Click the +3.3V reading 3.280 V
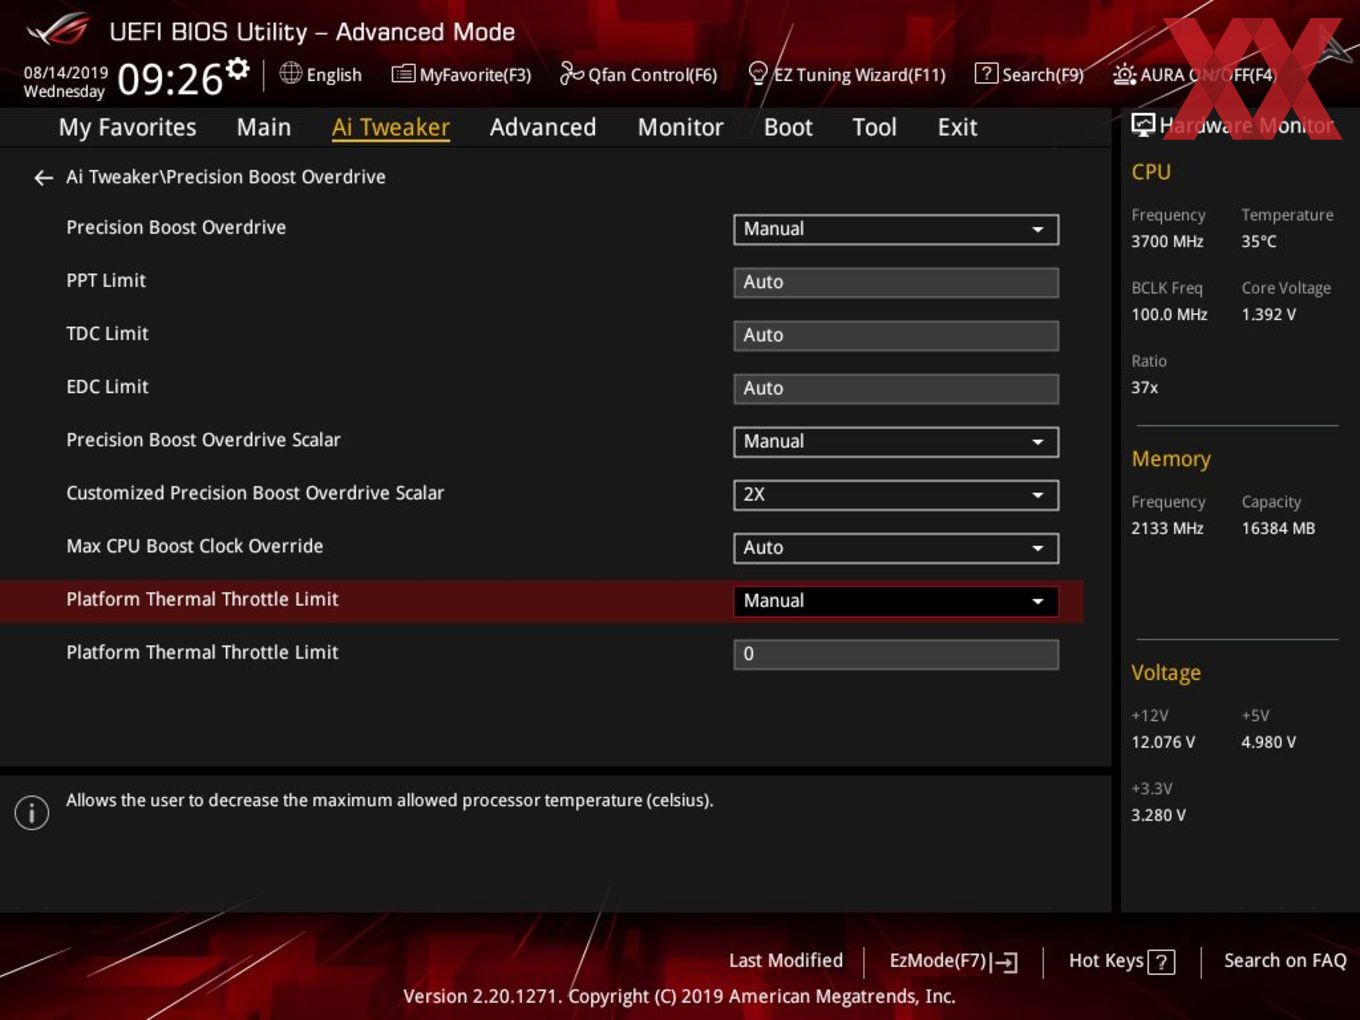 (x=1158, y=815)
